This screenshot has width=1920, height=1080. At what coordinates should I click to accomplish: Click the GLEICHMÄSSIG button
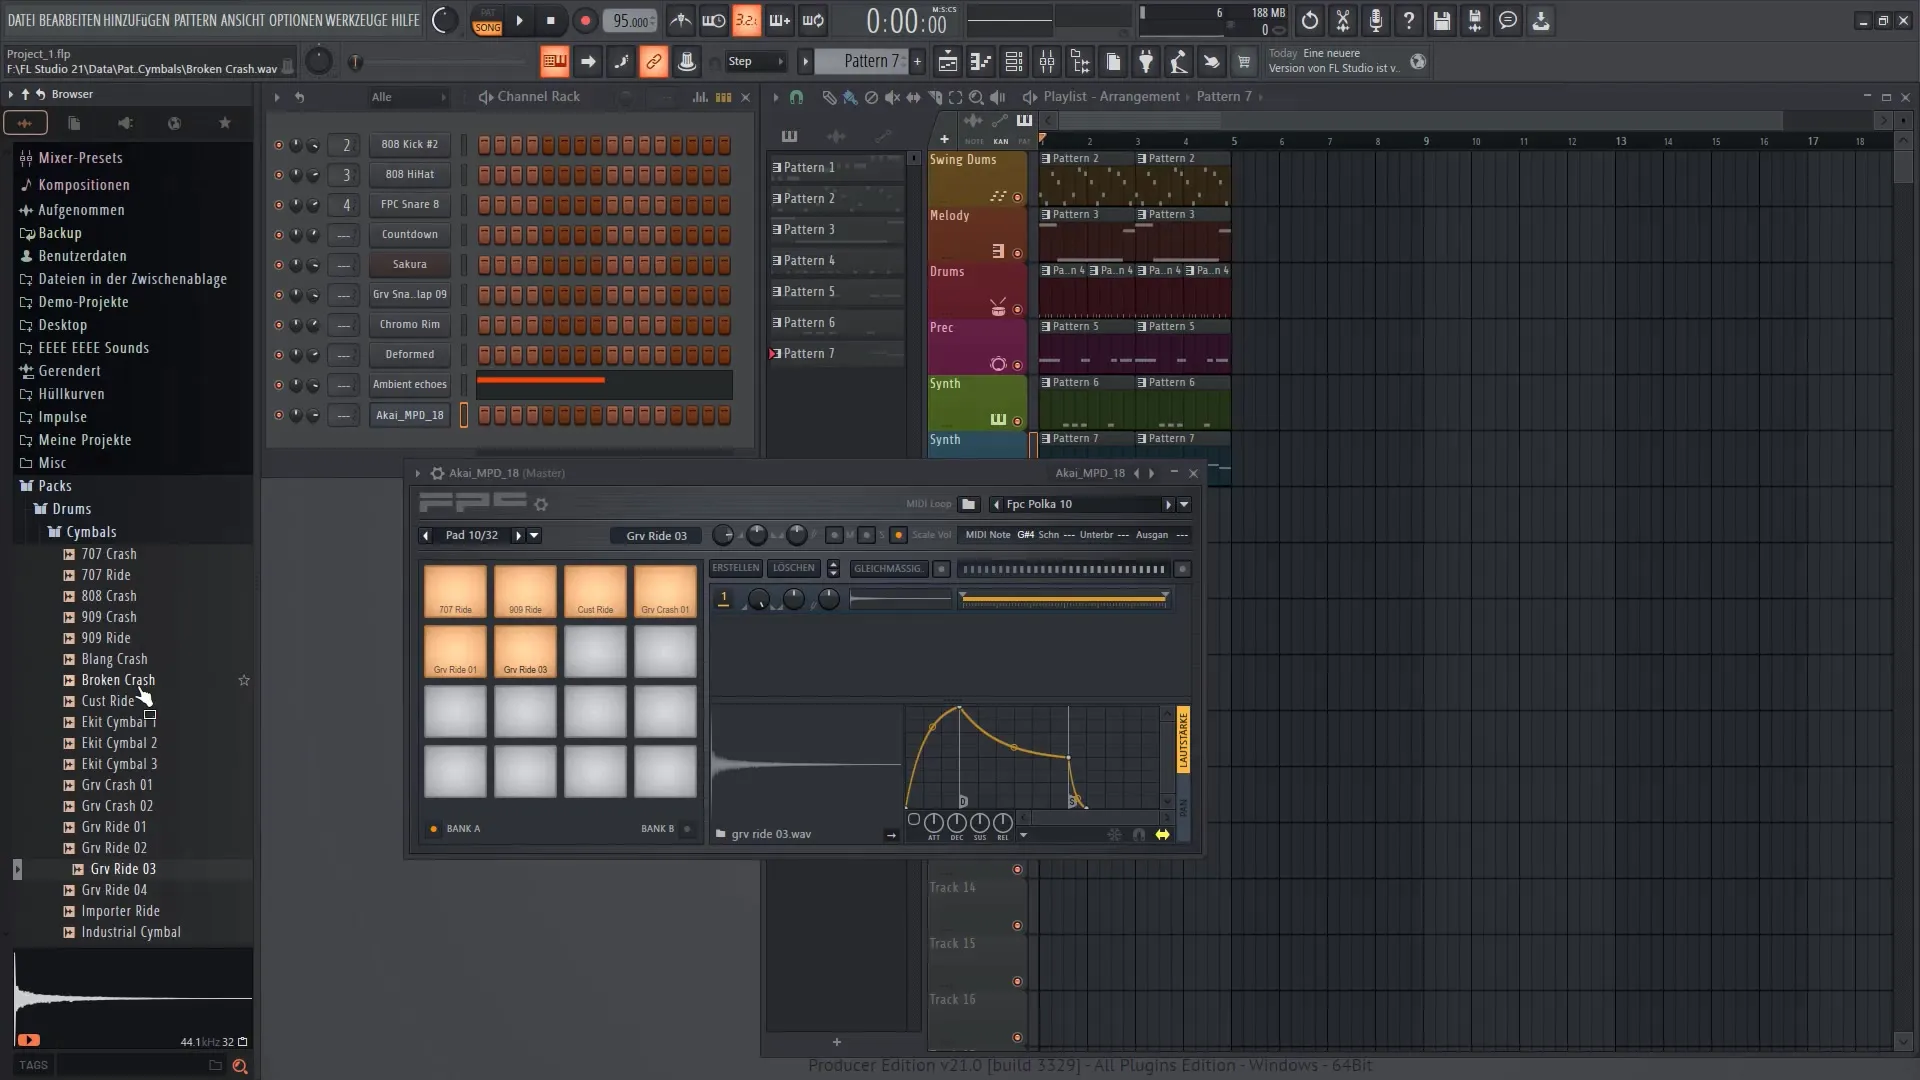[x=888, y=569]
